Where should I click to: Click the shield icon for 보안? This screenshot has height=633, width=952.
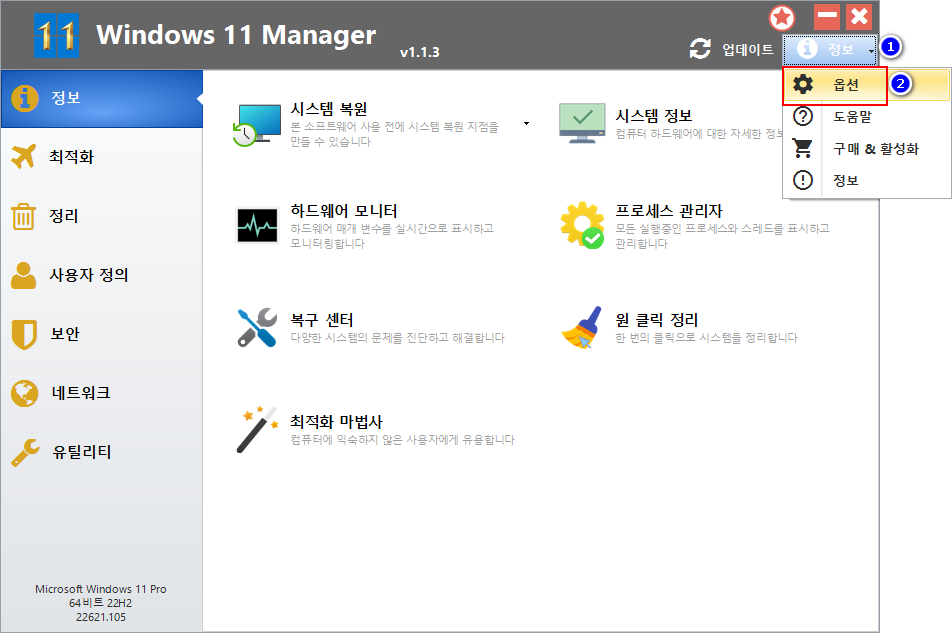24,334
